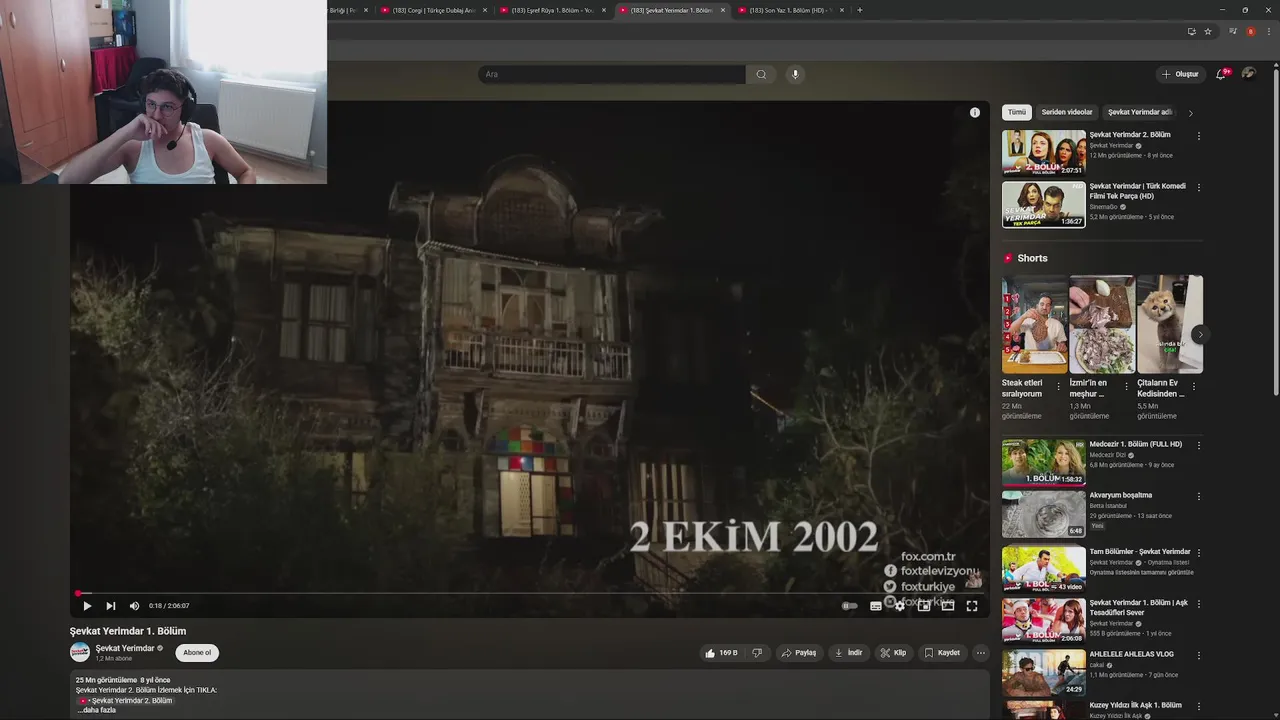This screenshot has height=720, width=1280.
Task: Like the video (169 B)
Action: 722,653
